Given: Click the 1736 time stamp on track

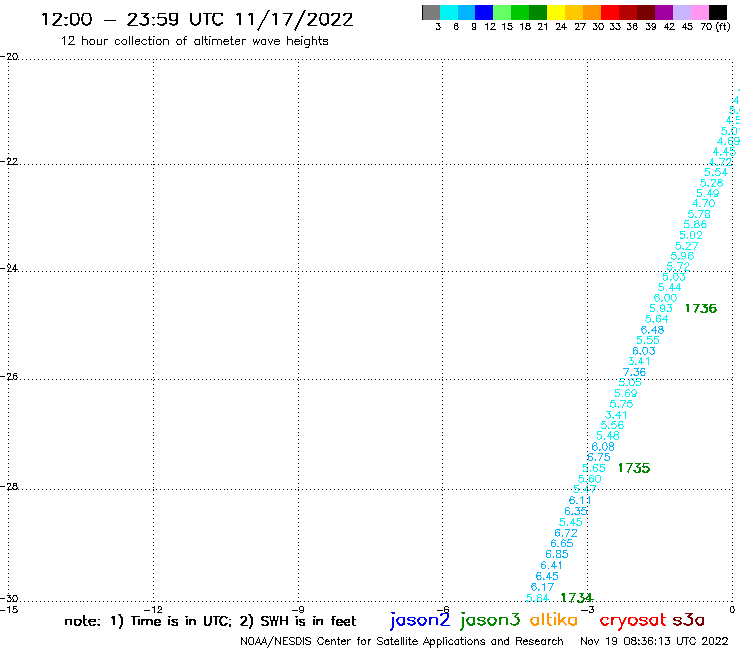Looking at the screenshot, I should pyautogui.click(x=700, y=309).
